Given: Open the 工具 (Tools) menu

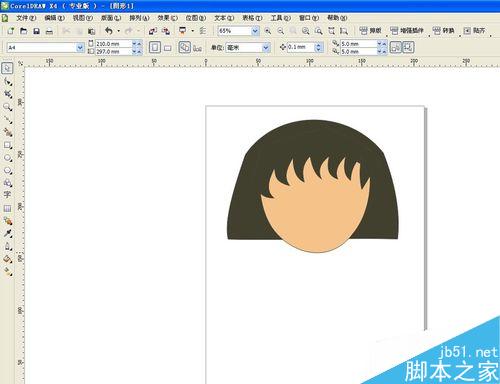Looking at the screenshot, I should (281, 18).
